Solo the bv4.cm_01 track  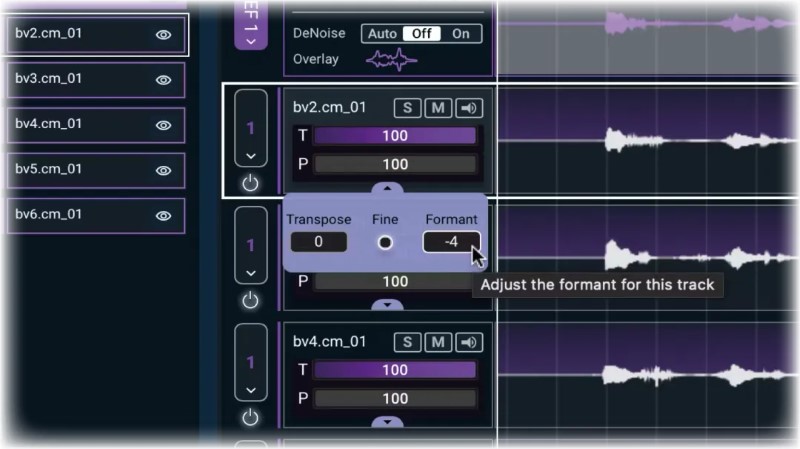coord(407,342)
